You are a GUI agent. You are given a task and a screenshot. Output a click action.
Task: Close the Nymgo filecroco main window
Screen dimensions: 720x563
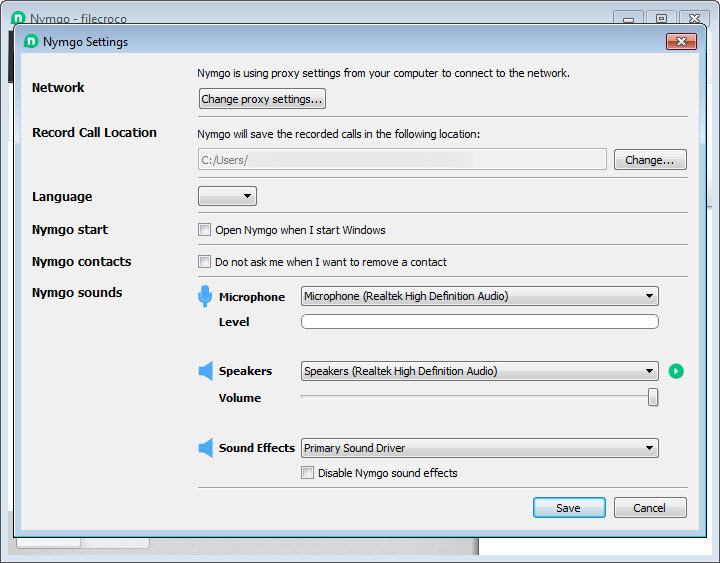[694, 17]
